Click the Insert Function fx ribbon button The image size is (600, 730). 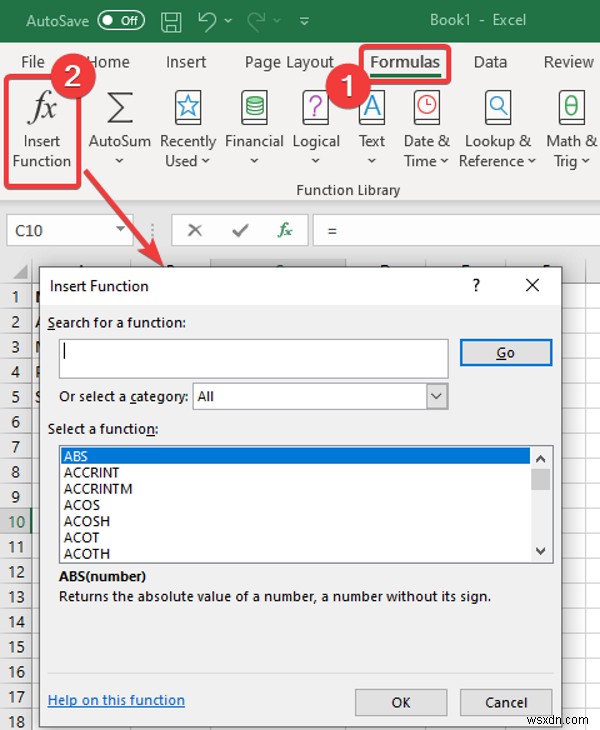tap(42, 130)
